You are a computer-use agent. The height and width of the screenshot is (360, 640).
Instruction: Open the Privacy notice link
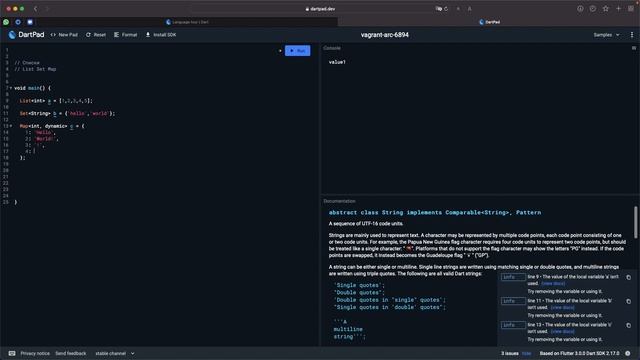click(x=35, y=353)
